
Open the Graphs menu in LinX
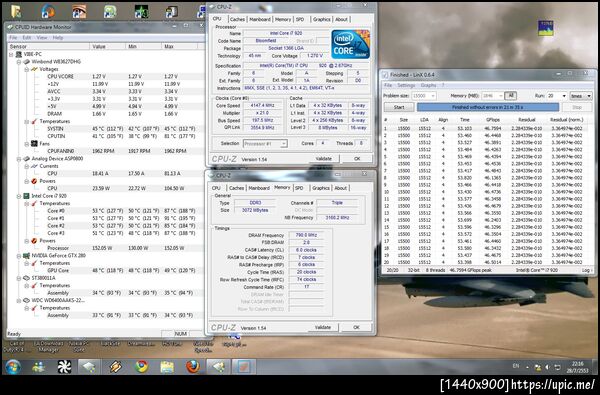[x=428, y=85]
